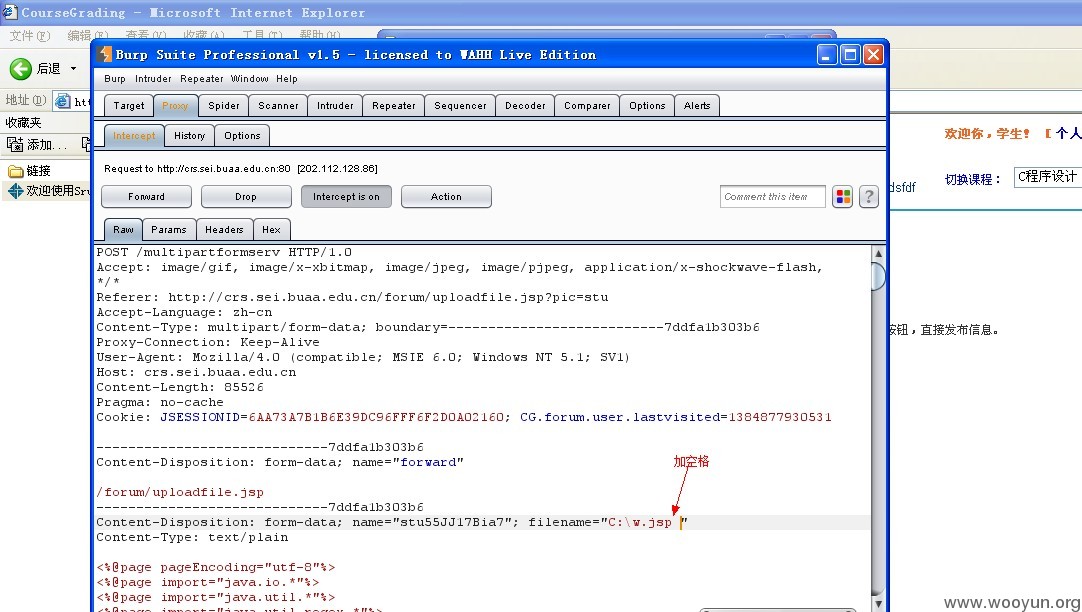Select the Raw request view tab
The height and width of the screenshot is (612, 1082).
pos(124,230)
